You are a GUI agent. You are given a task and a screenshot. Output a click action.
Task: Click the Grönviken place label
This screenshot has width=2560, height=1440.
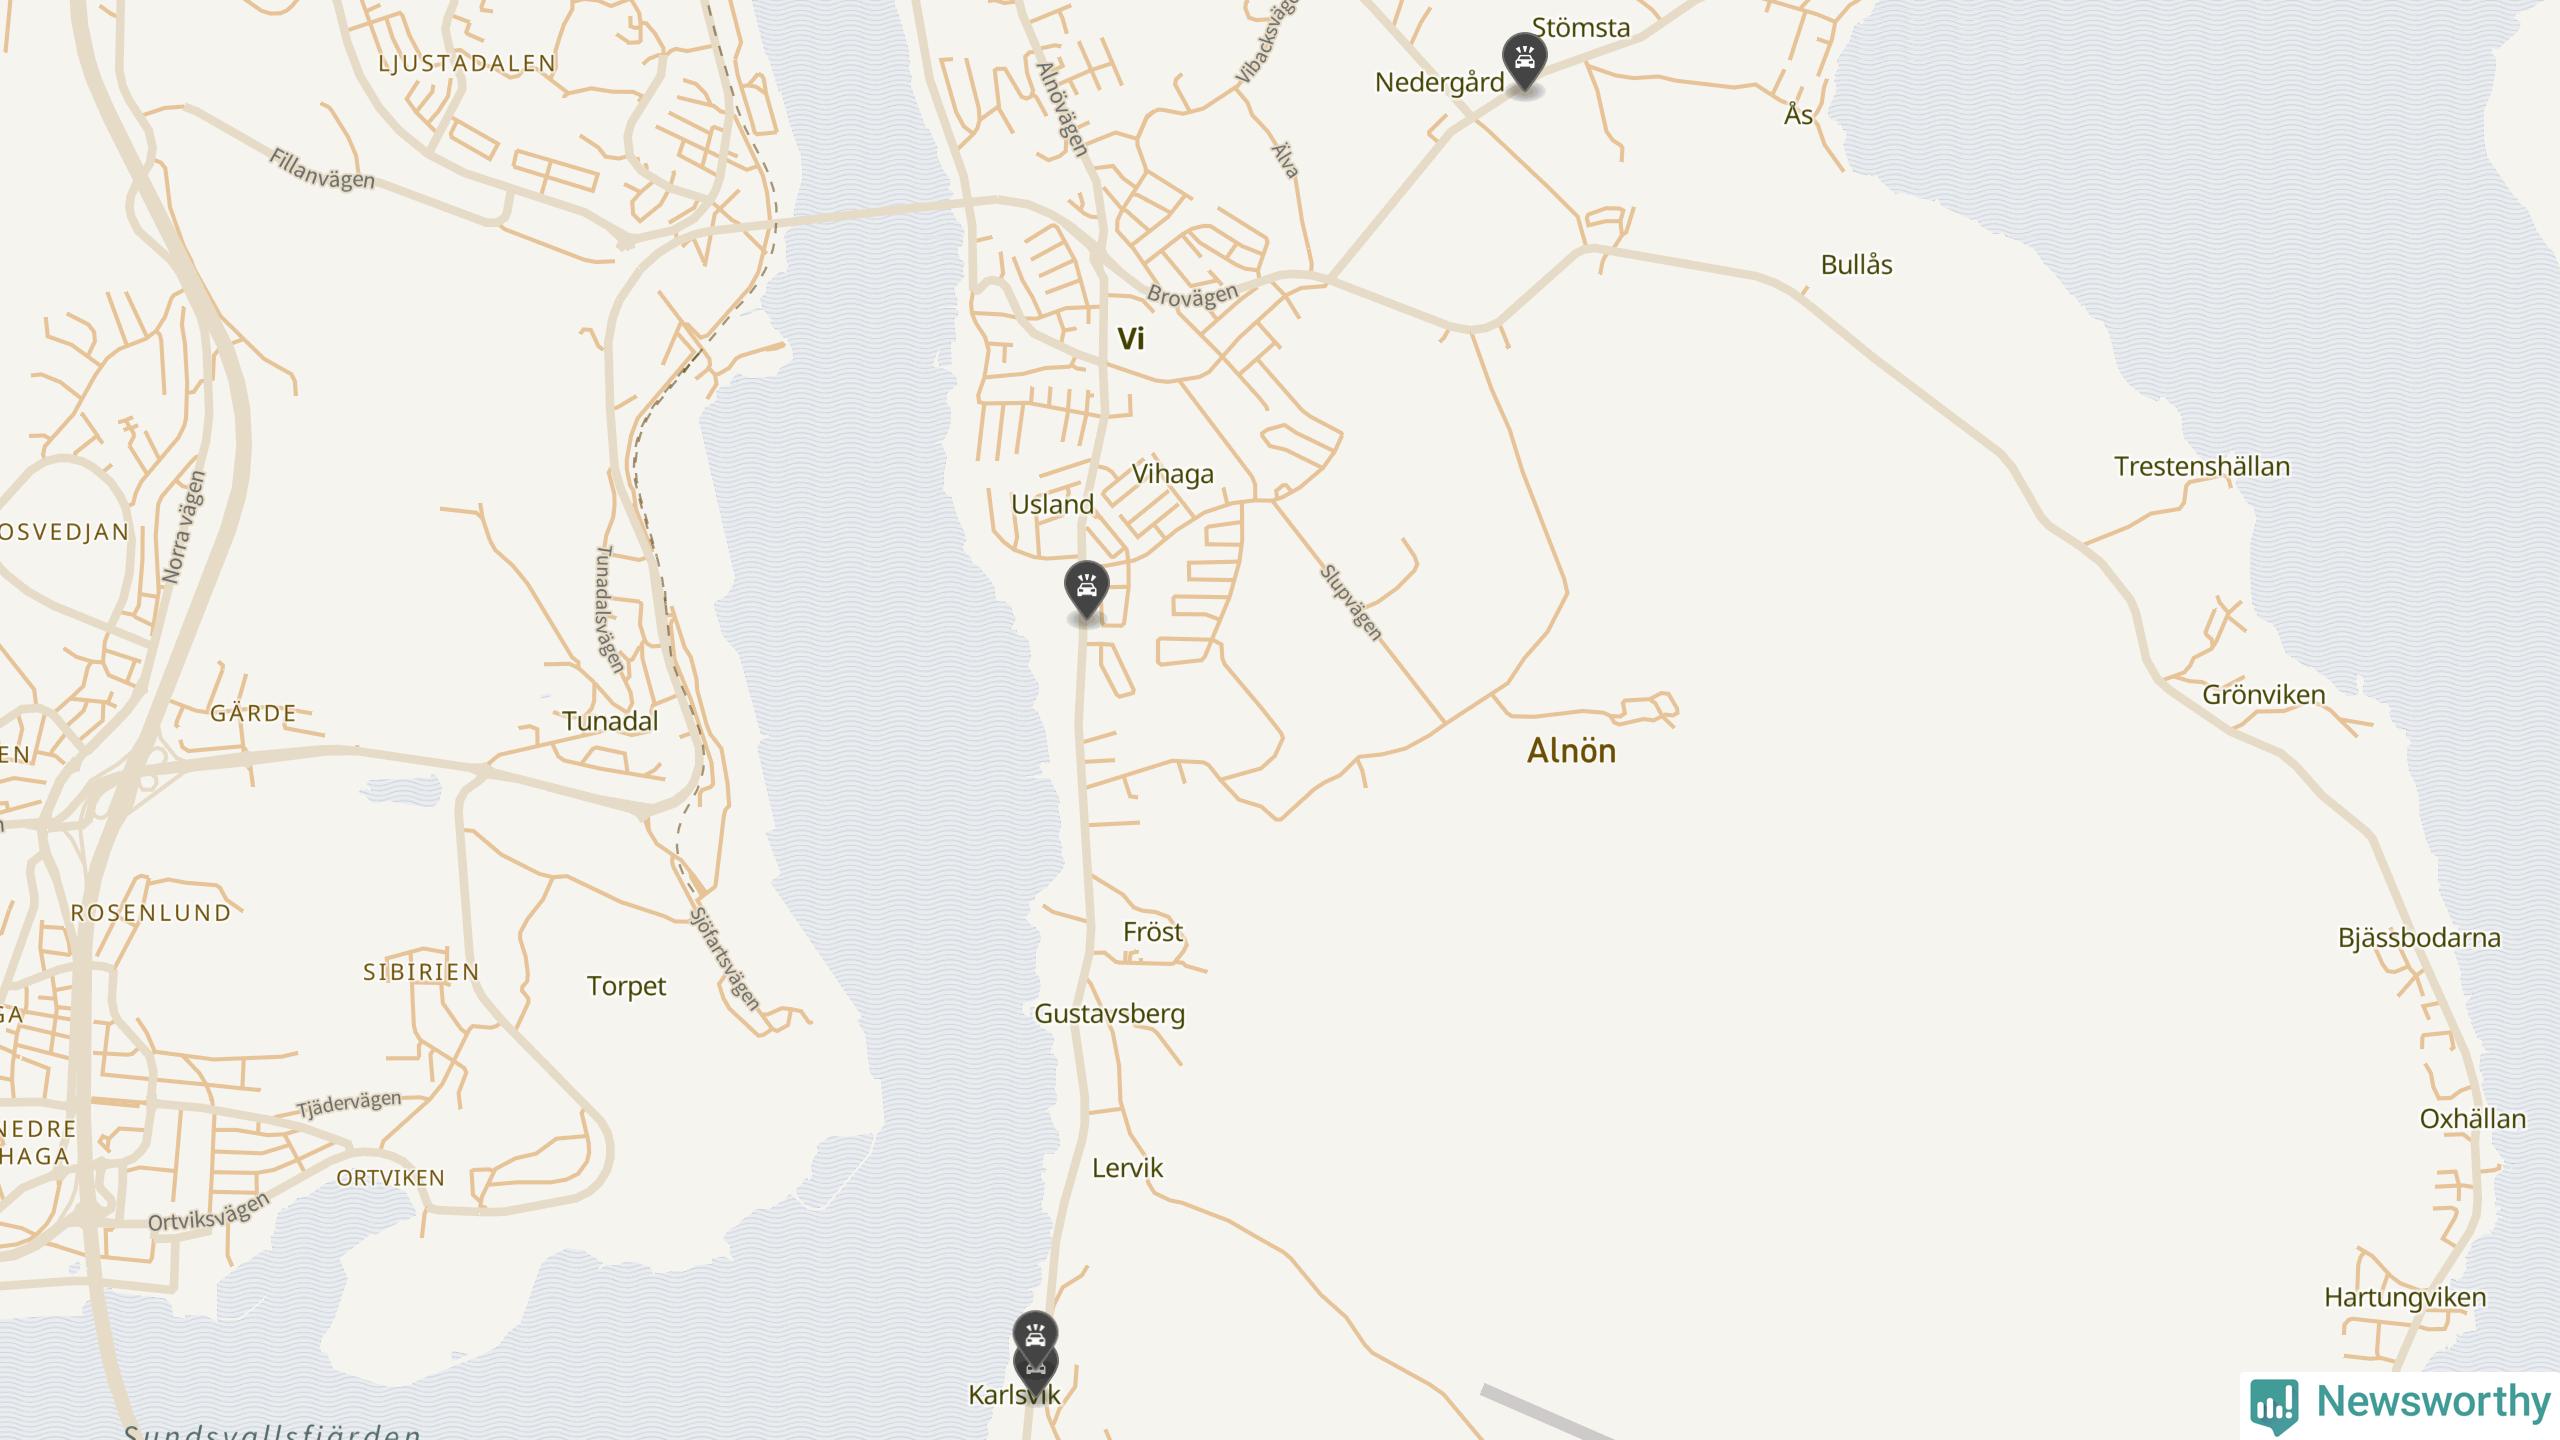click(x=2264, y=695)
